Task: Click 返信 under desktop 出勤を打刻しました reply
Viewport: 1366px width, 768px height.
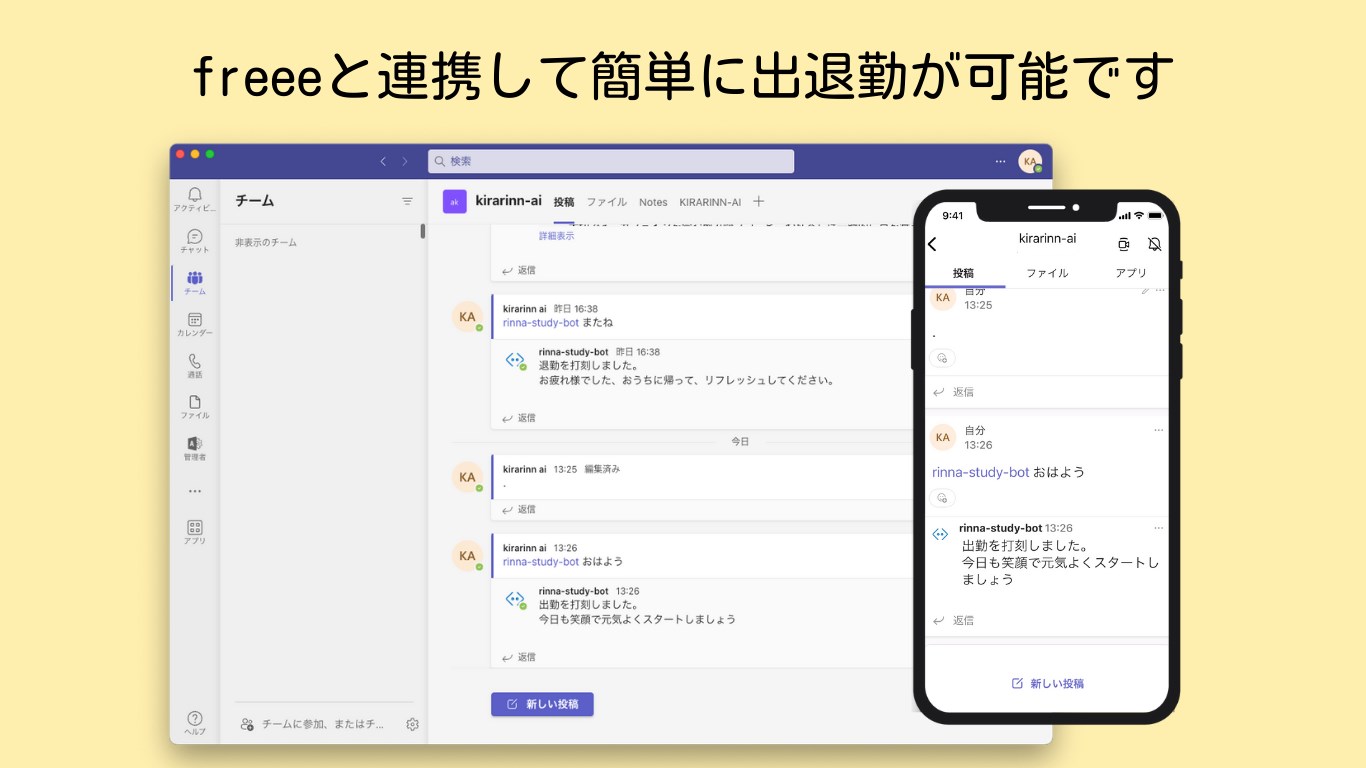Action: [x=519, y=657]
